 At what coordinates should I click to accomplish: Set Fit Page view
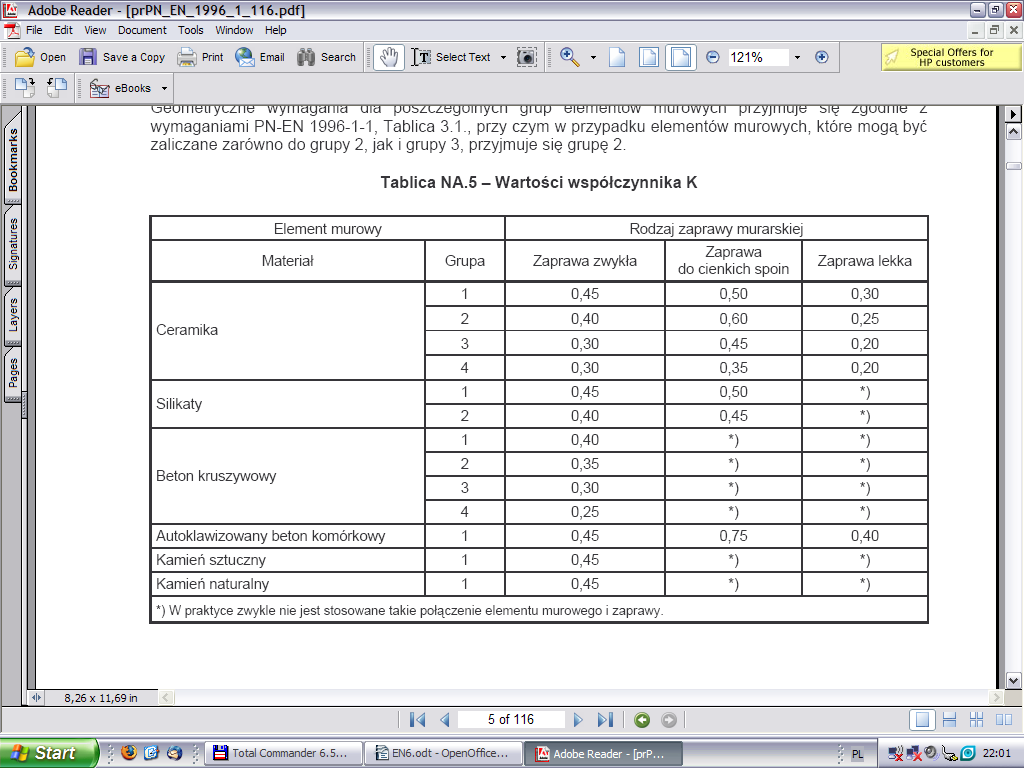point(649,57)
